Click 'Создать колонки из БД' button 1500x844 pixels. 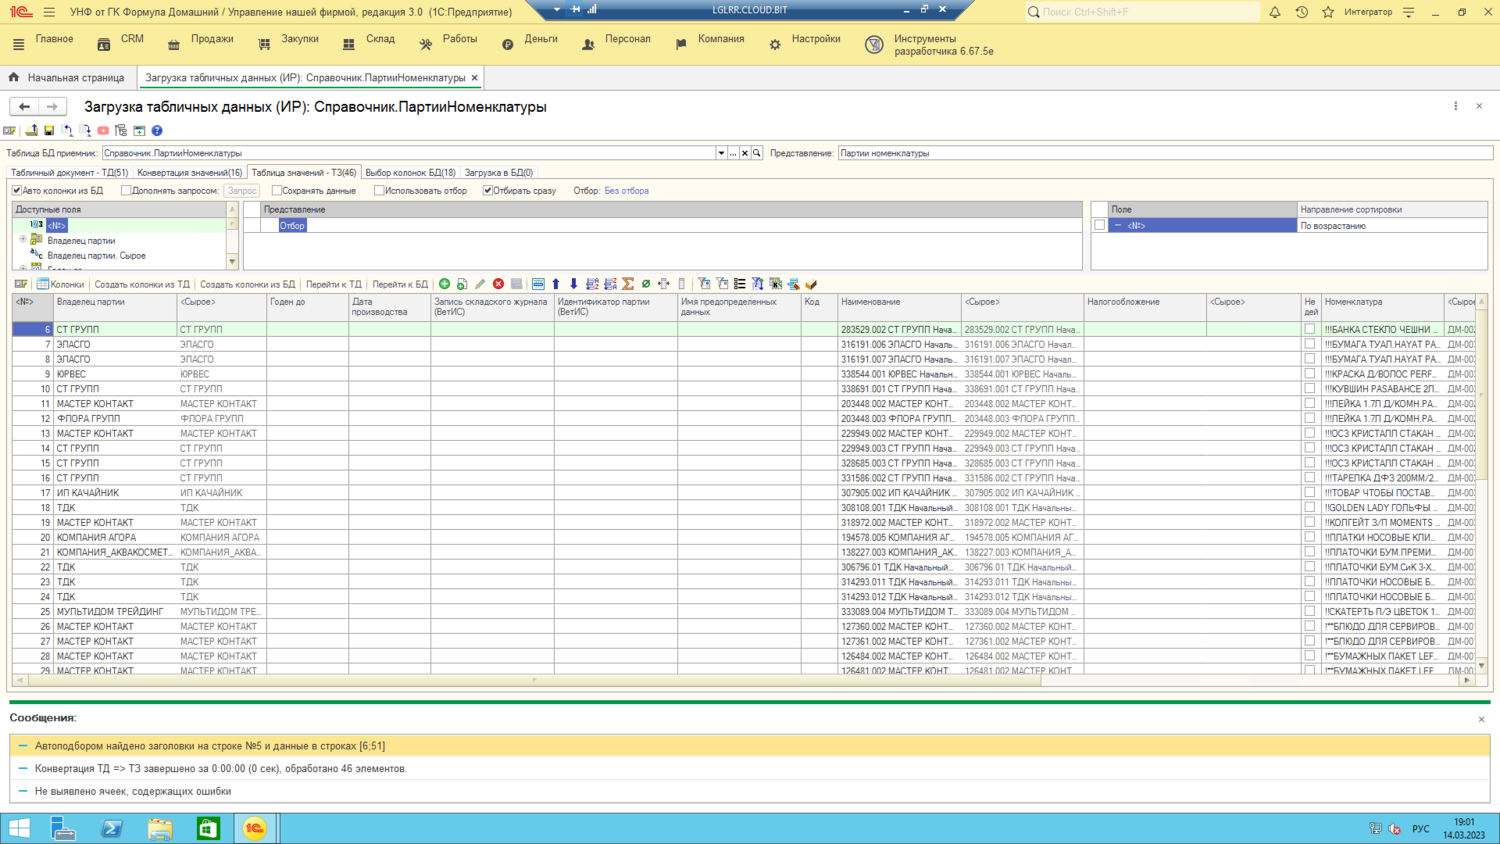tap(247, 284)
